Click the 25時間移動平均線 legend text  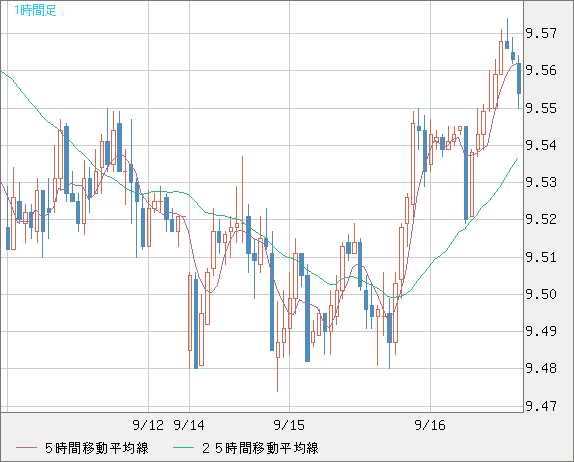(260, 448)
